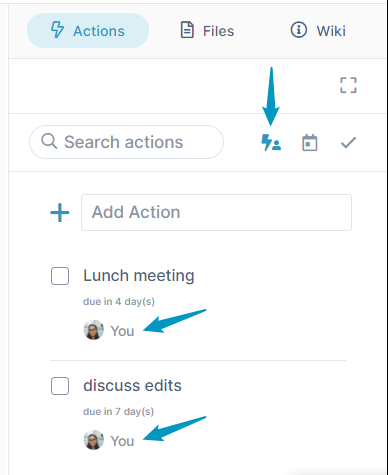
Task: Click the lightning bolt icon in Actions tab
Action: (x=57, y=30)
